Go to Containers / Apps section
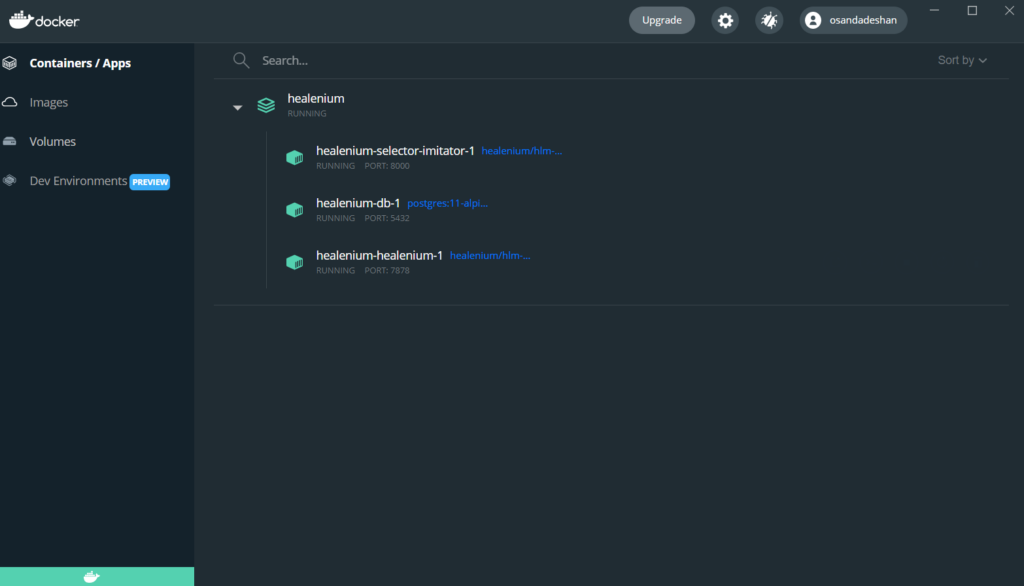 coord(80,63)
